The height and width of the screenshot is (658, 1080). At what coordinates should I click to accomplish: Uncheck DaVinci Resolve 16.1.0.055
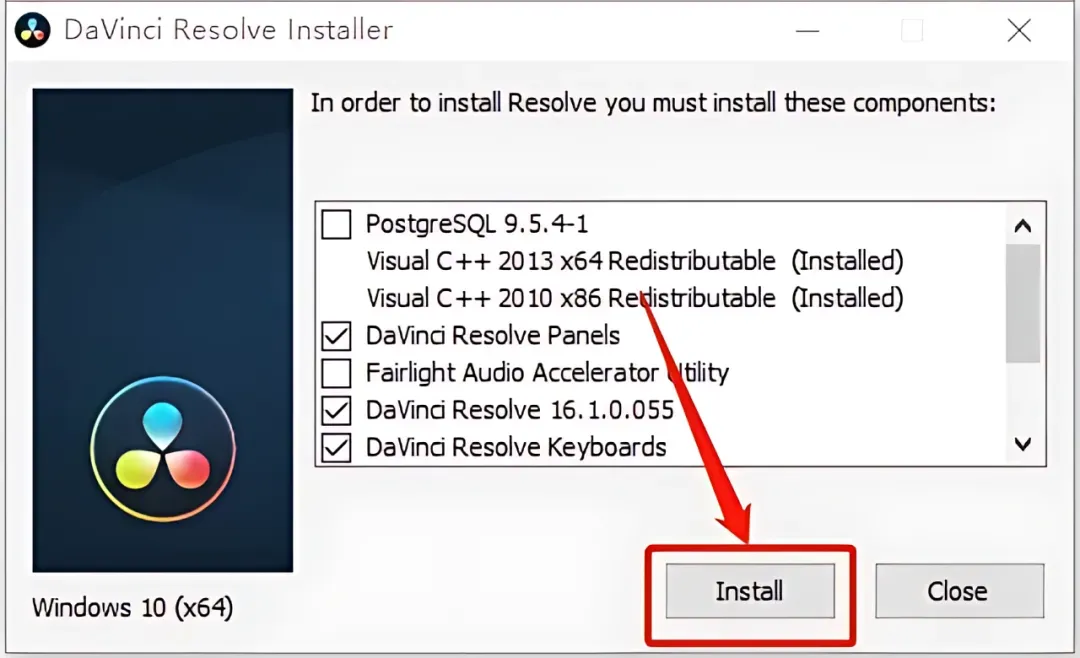pyautogui.click(x=336, y=410)
